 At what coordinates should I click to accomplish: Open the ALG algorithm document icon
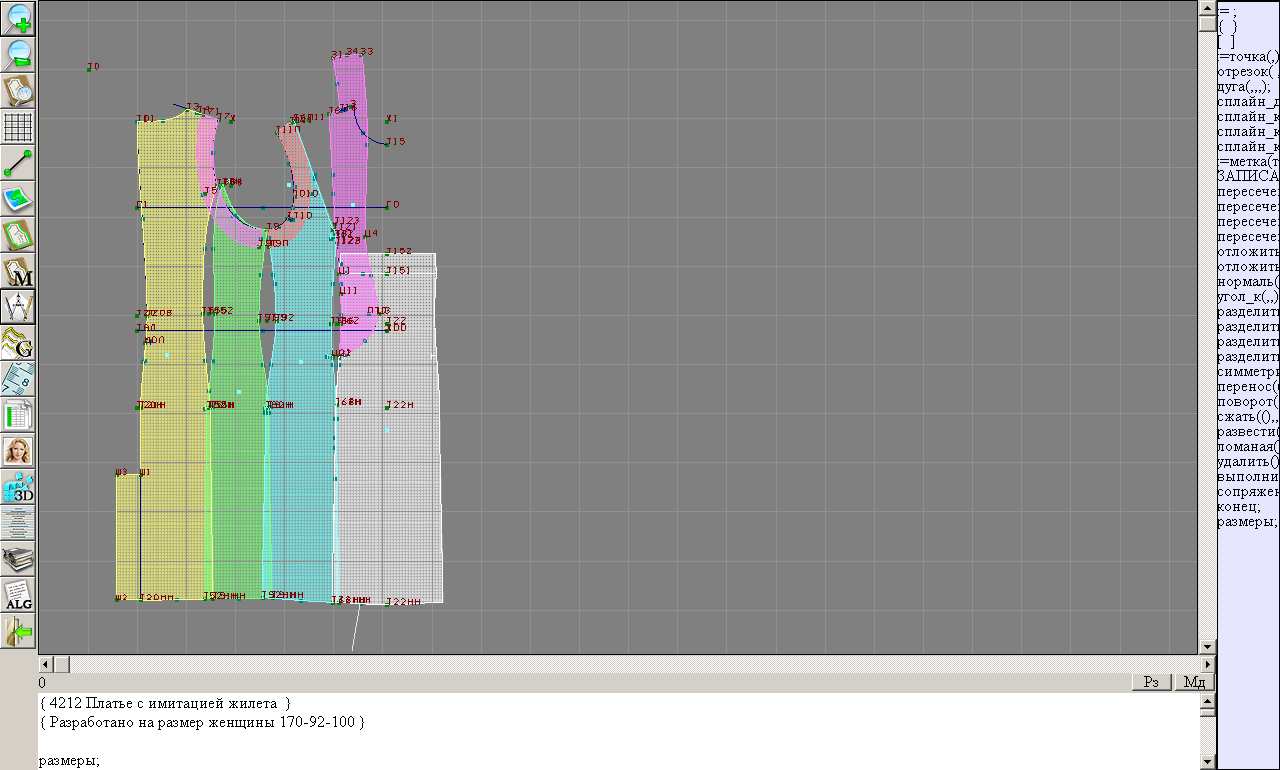tap(18, 595)
